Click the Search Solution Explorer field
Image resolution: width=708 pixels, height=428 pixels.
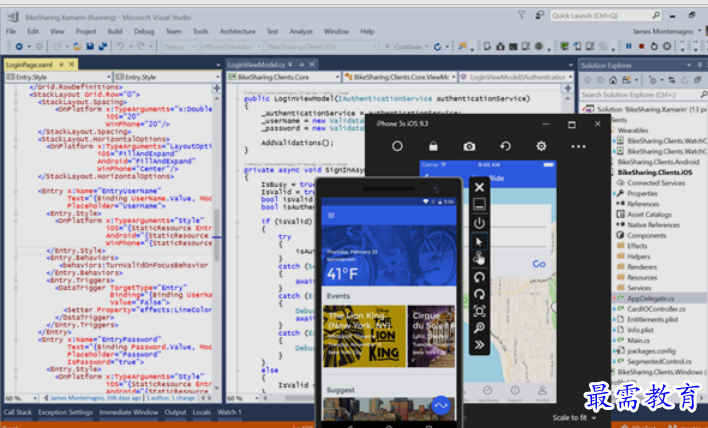tap(643, 95)
